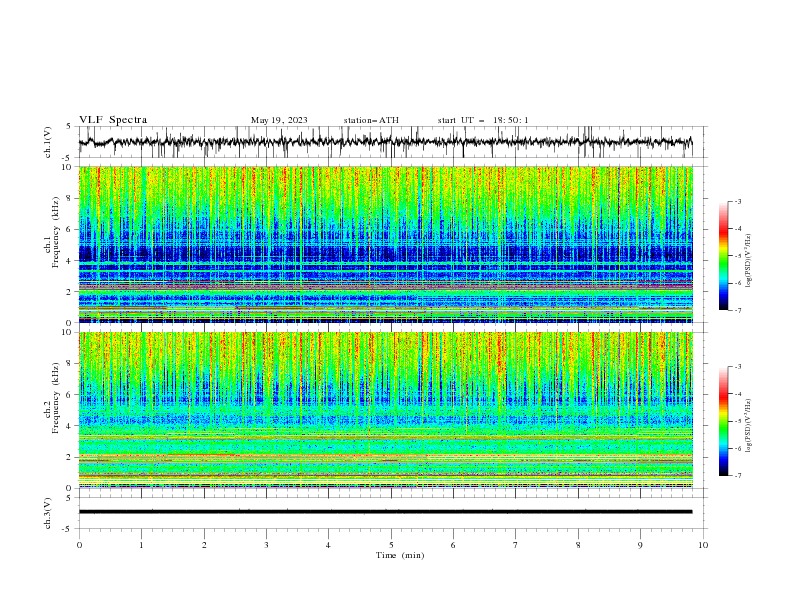Click the ch.2 spectrogram color scale bar
Viewport: 792px width, 612px height.
[x=723, y=421]
